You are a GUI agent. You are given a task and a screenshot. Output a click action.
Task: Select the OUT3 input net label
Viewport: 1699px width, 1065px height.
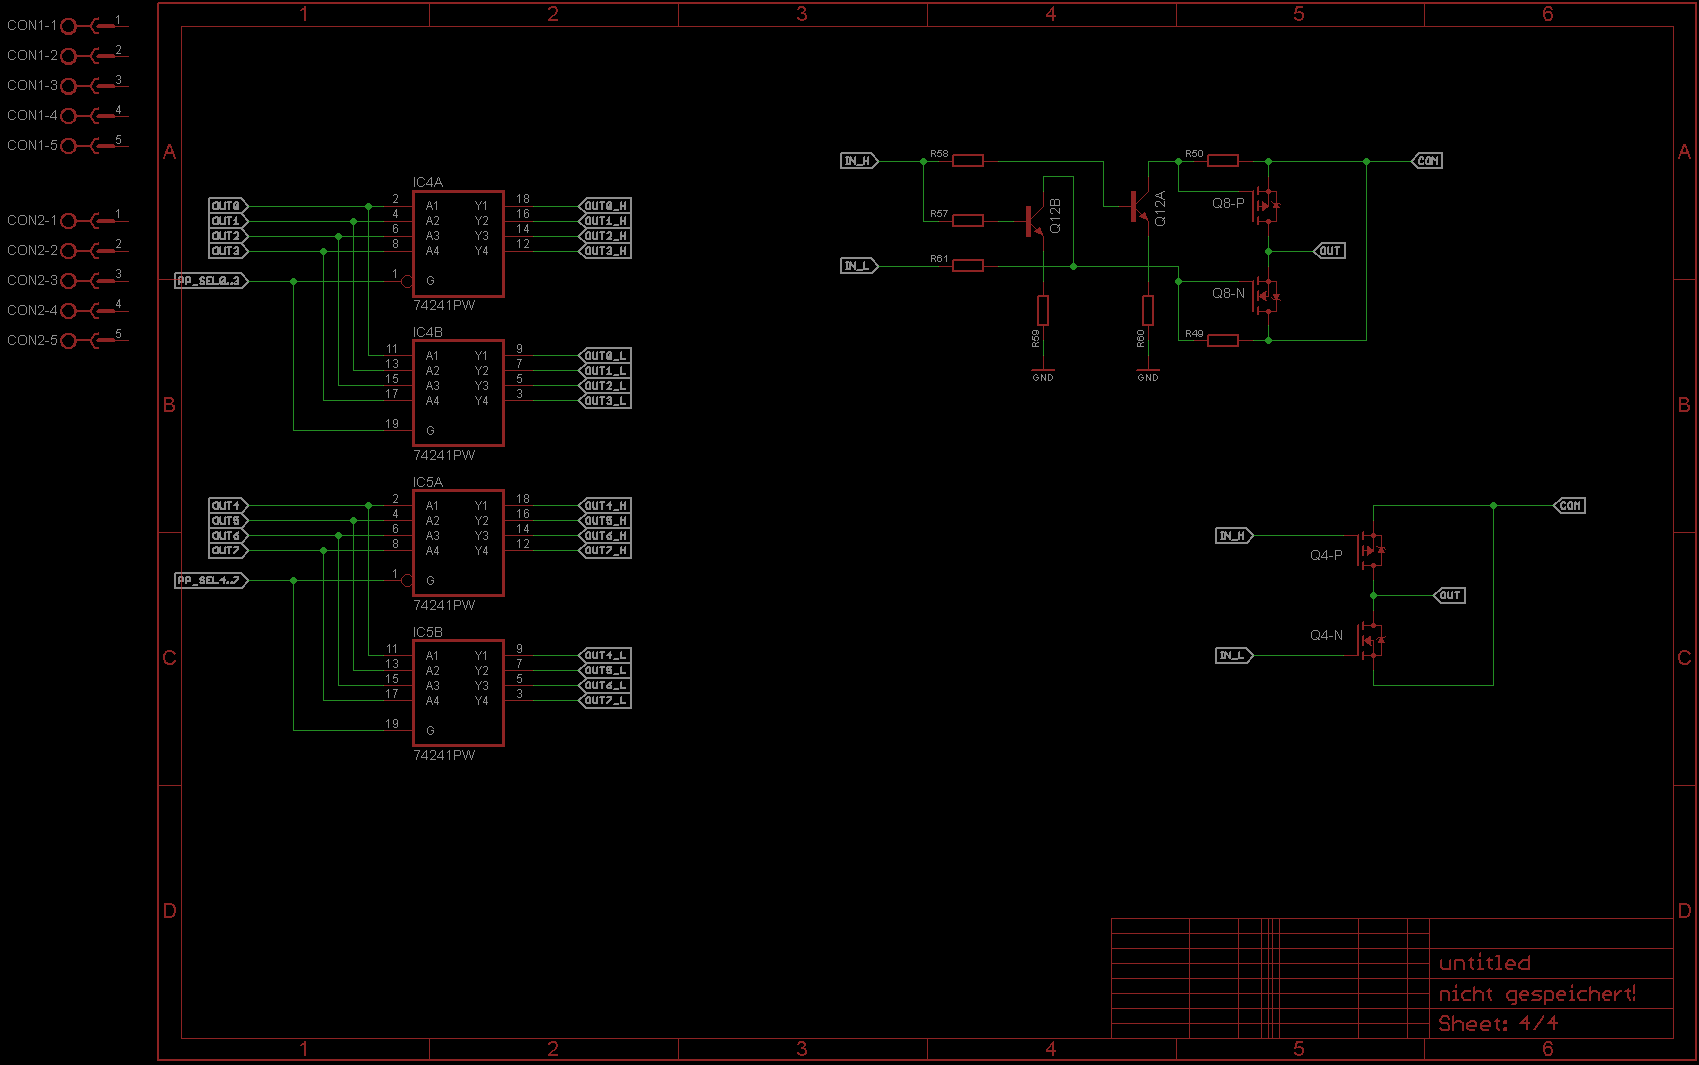[x=228, y=251]
